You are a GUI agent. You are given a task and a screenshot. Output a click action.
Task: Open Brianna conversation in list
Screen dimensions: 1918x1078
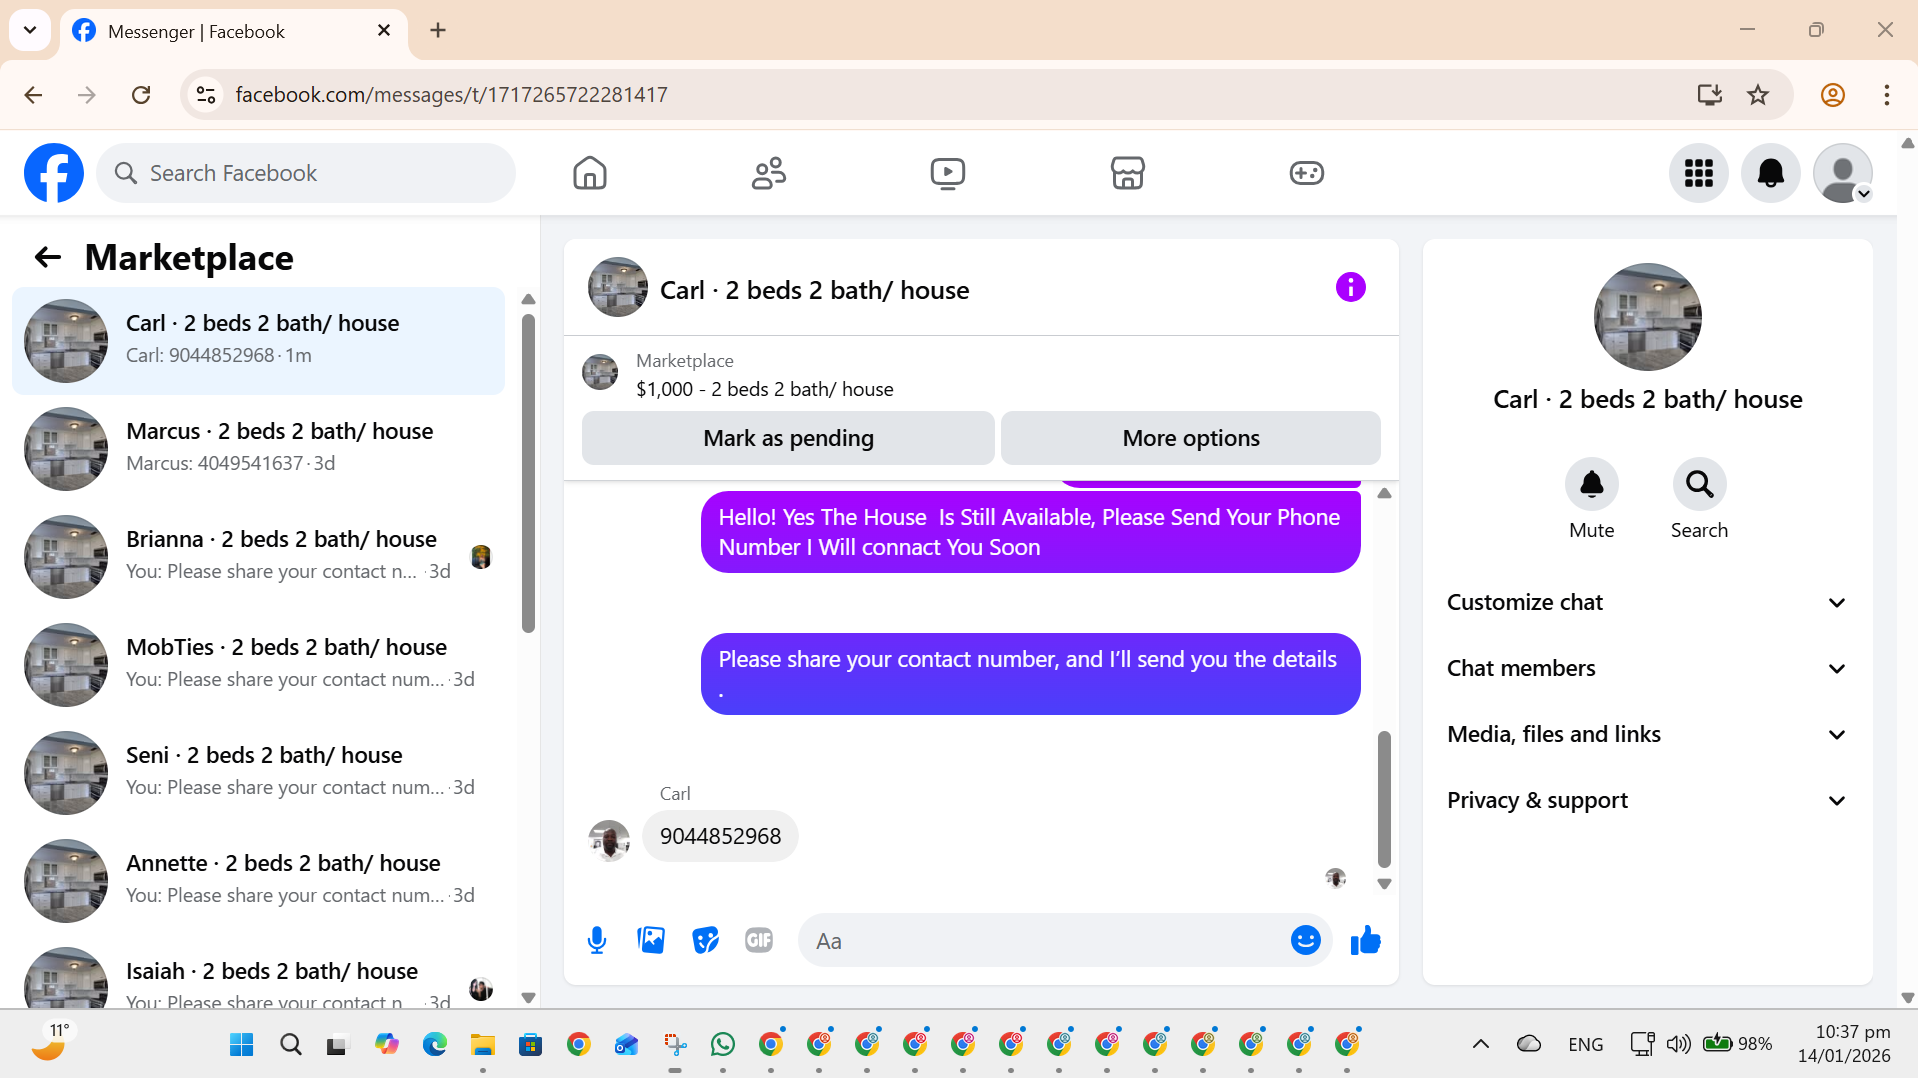(x=258, y=556)
